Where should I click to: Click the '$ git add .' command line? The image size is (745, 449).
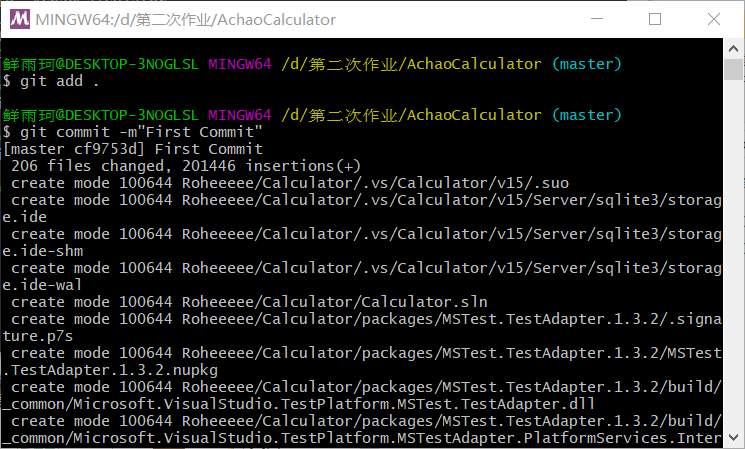pos(50,81)
